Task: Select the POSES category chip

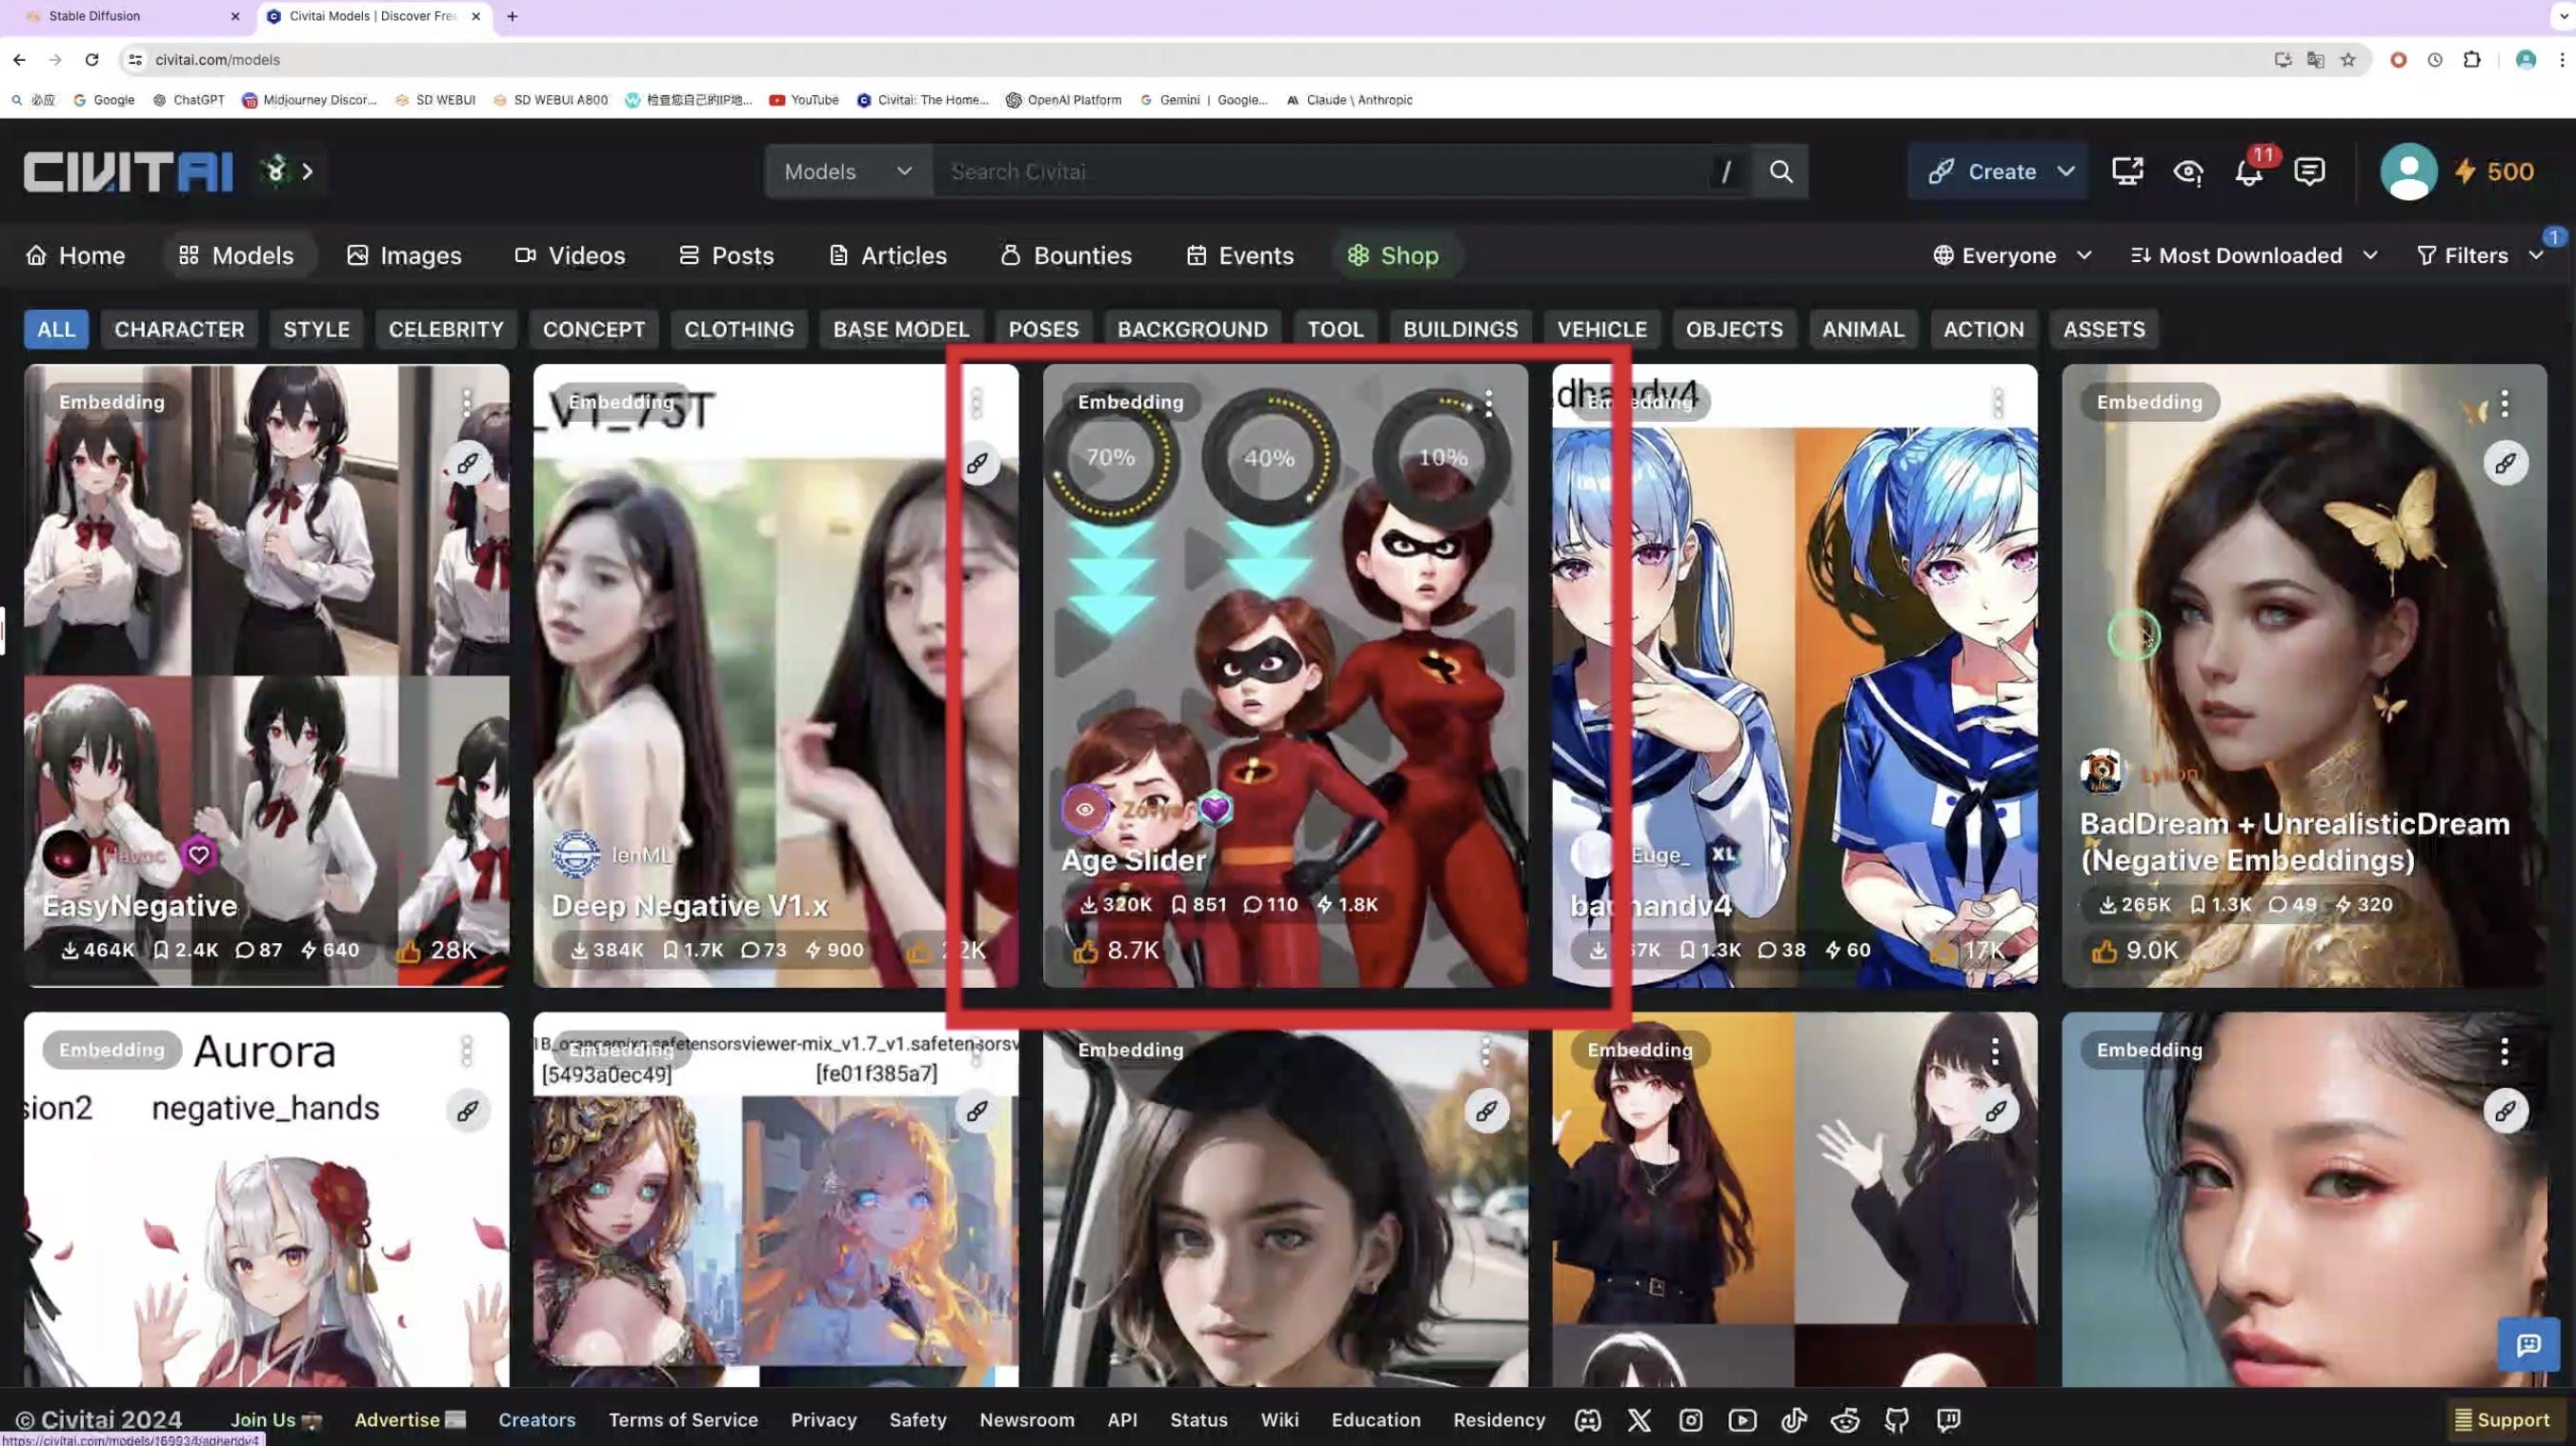Action: [1043, 330]
